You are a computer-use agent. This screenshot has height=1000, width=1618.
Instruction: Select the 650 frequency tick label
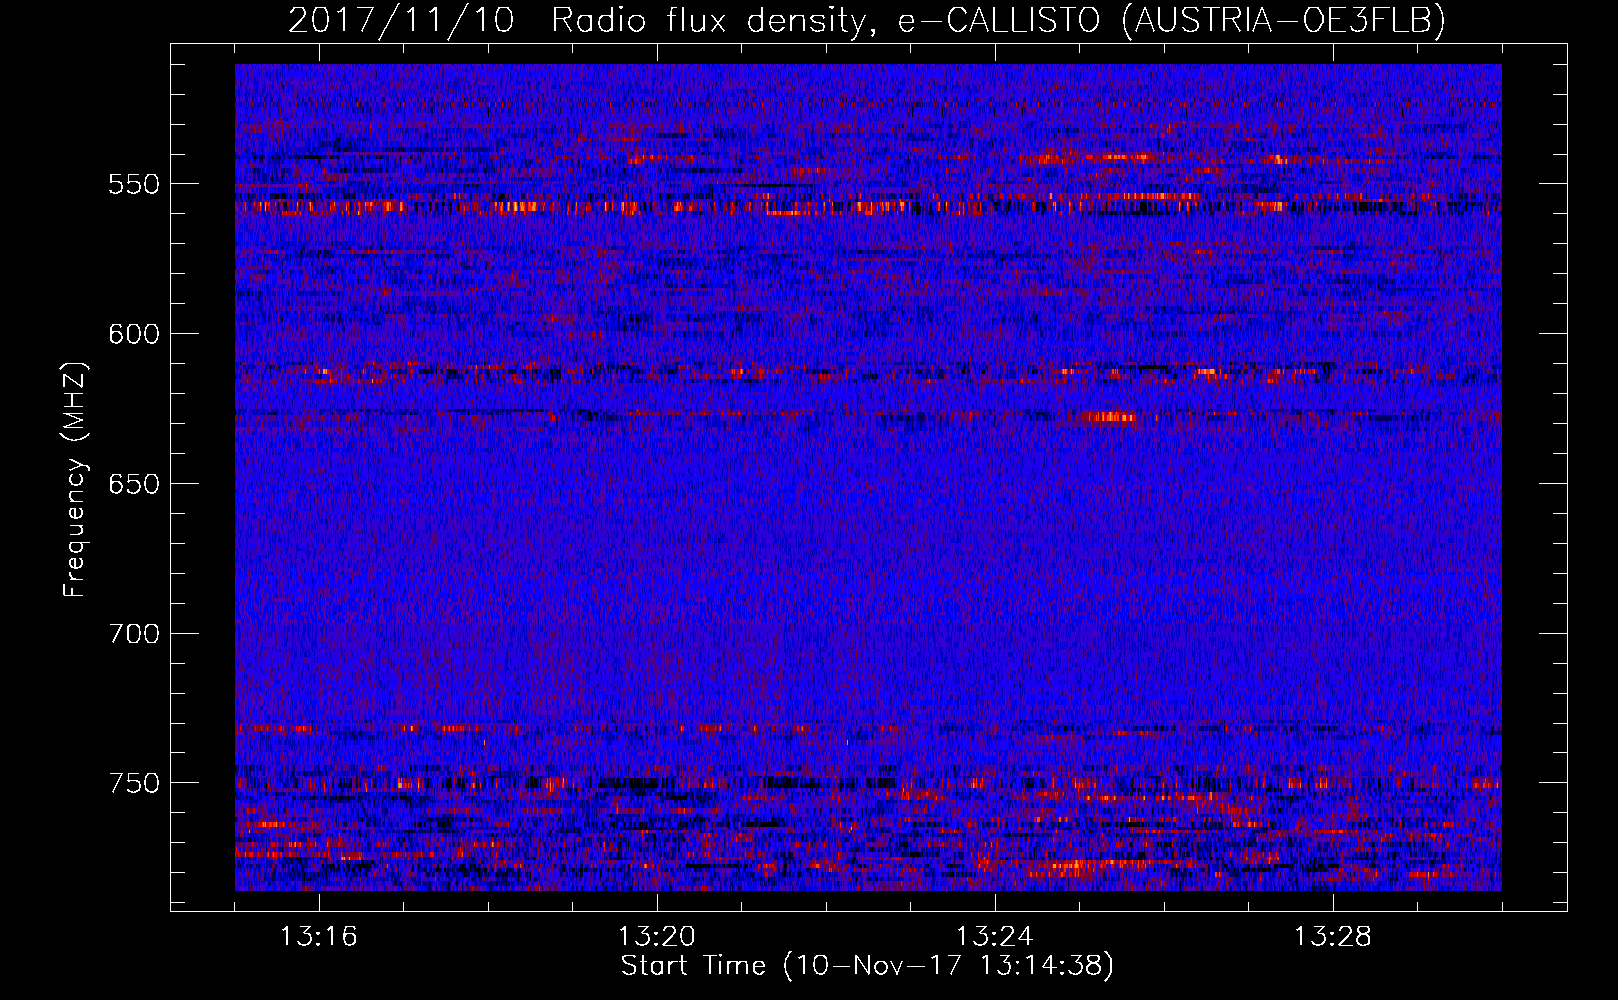pyautogui.click(x=134, y=484)
